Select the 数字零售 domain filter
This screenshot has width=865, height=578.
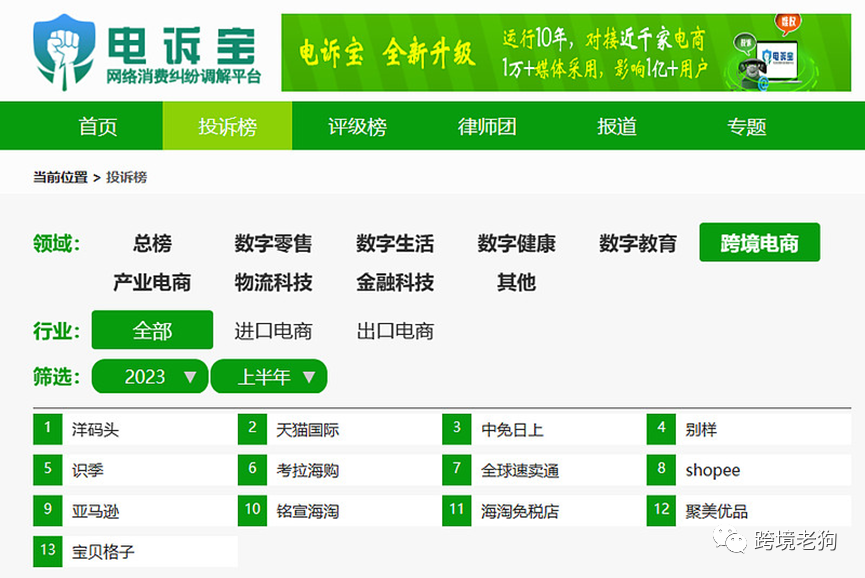click(273, 243)
